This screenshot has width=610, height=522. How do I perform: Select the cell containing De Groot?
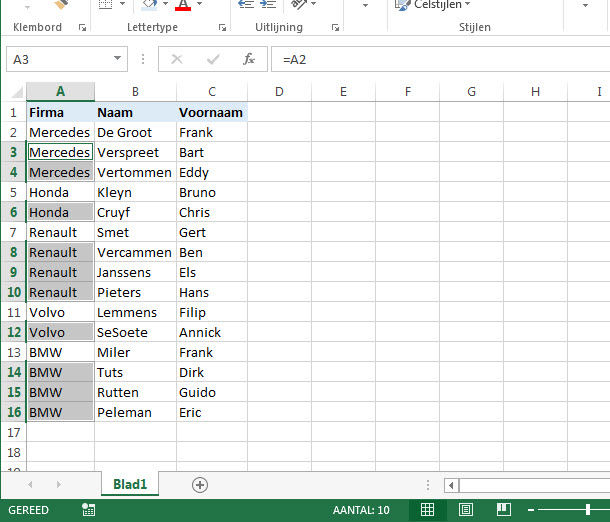coord(135,133)
